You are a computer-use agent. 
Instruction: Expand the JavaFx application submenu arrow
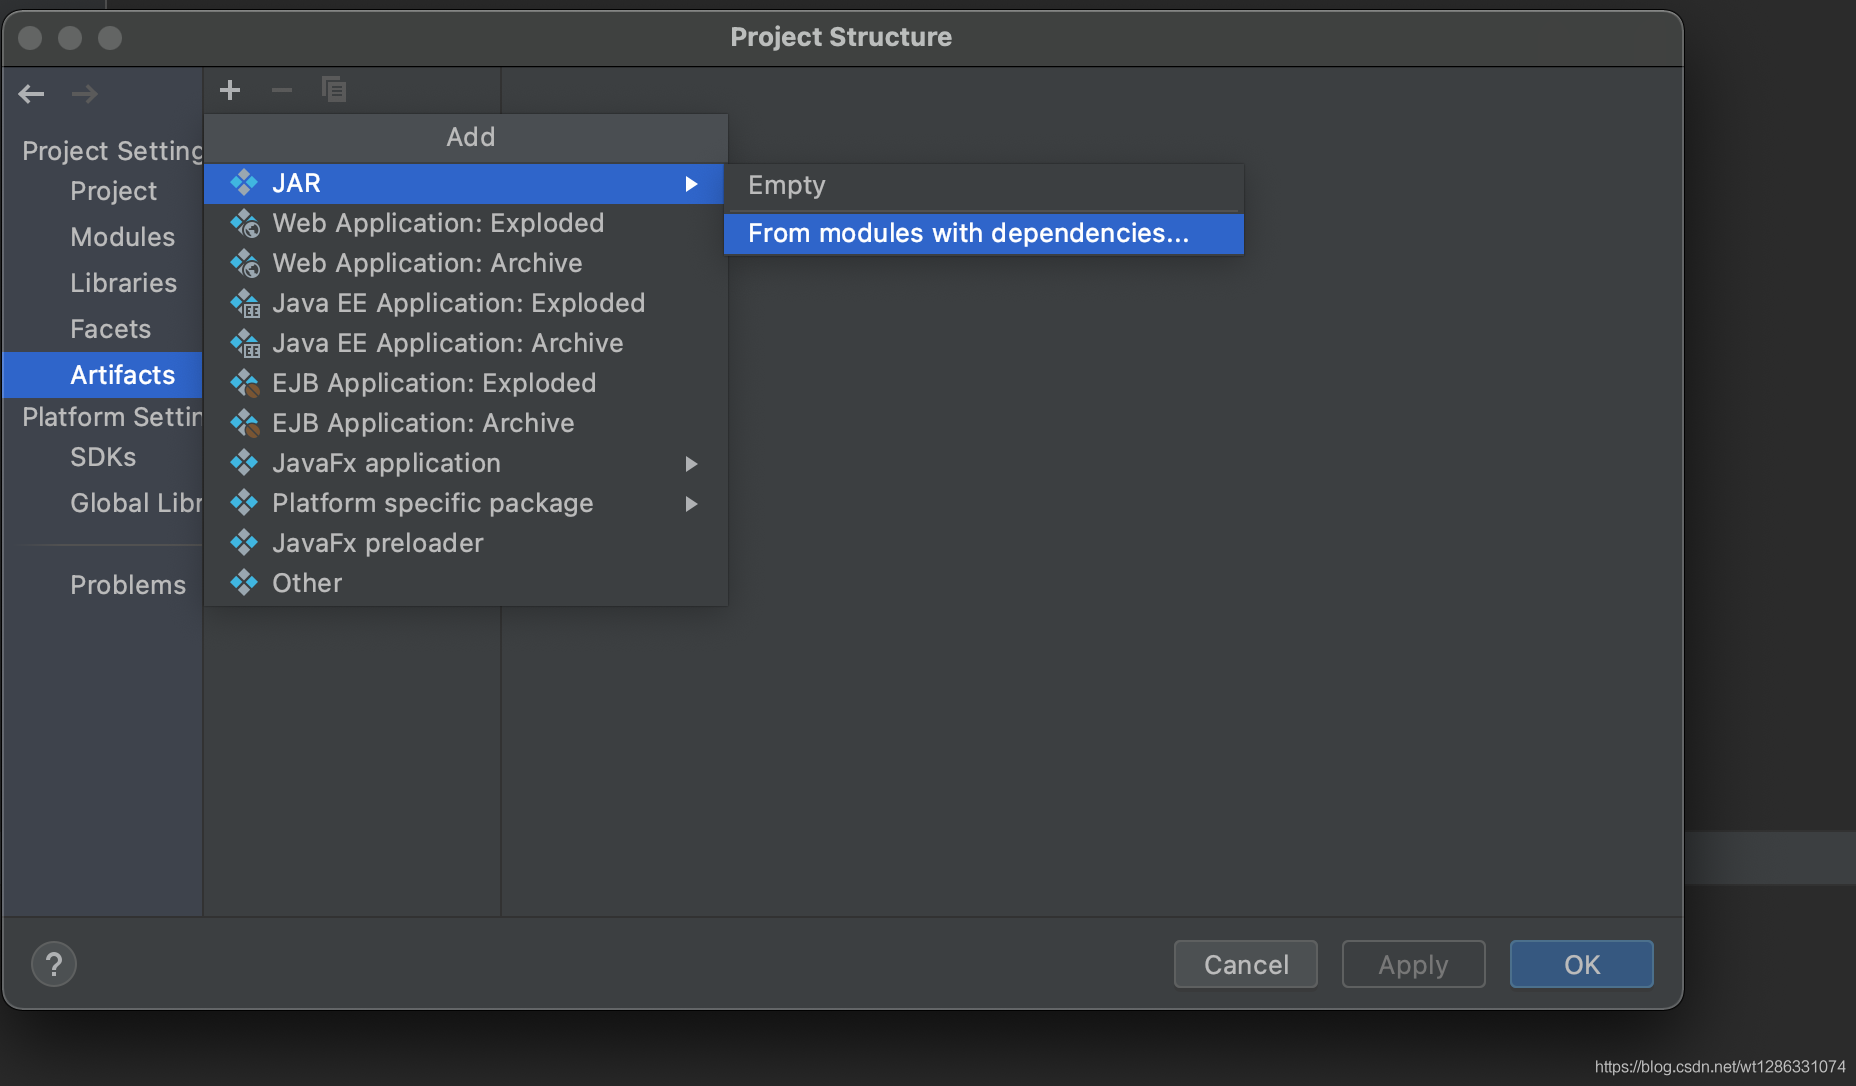point(691,464)
